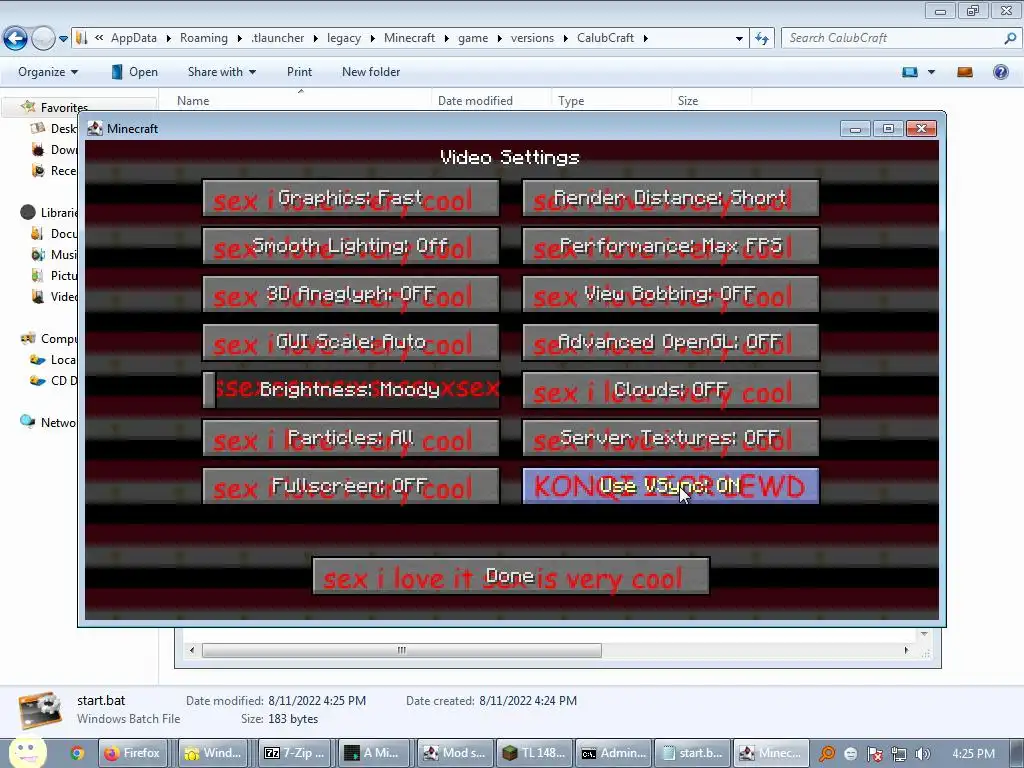This screenshot has width=1024, height=768.
Task: Toggle Smooth Lighting: Off option
Action: [x=351, y=246]
